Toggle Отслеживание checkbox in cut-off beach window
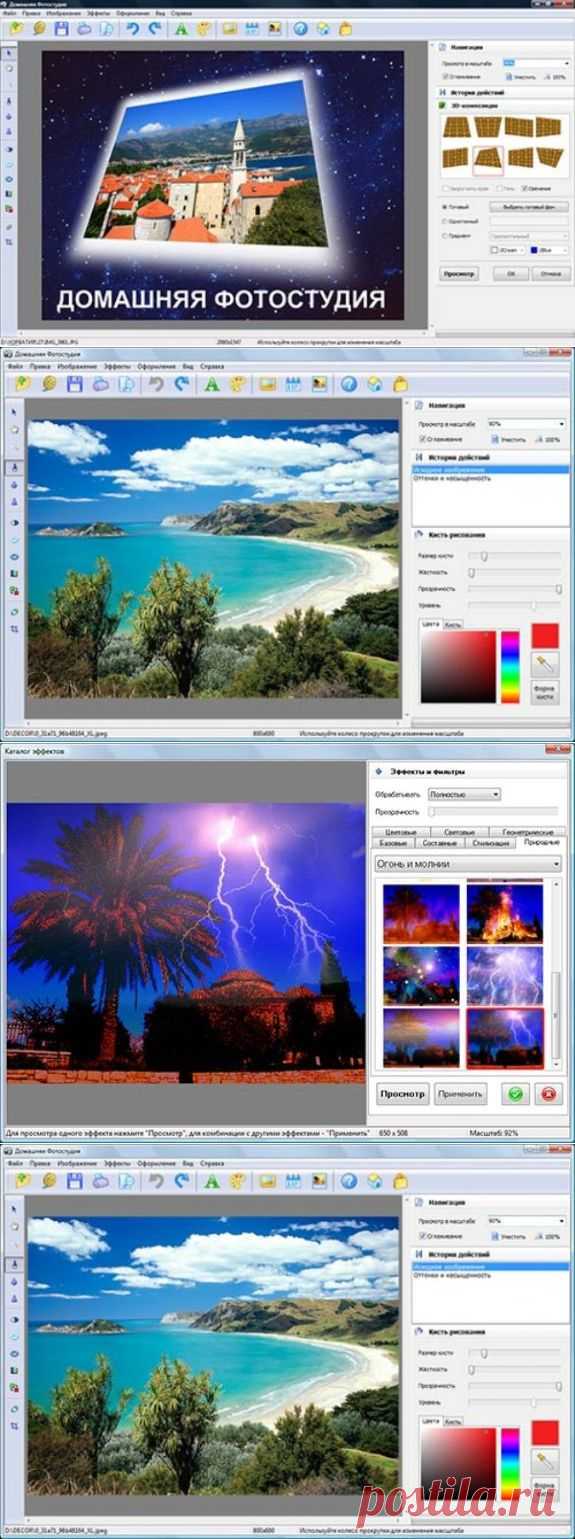 pyautogui.click(x=422, y=1236)
